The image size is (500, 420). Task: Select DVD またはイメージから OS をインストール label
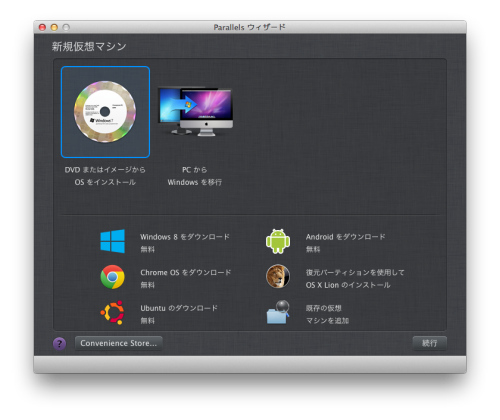coord(105,176)
